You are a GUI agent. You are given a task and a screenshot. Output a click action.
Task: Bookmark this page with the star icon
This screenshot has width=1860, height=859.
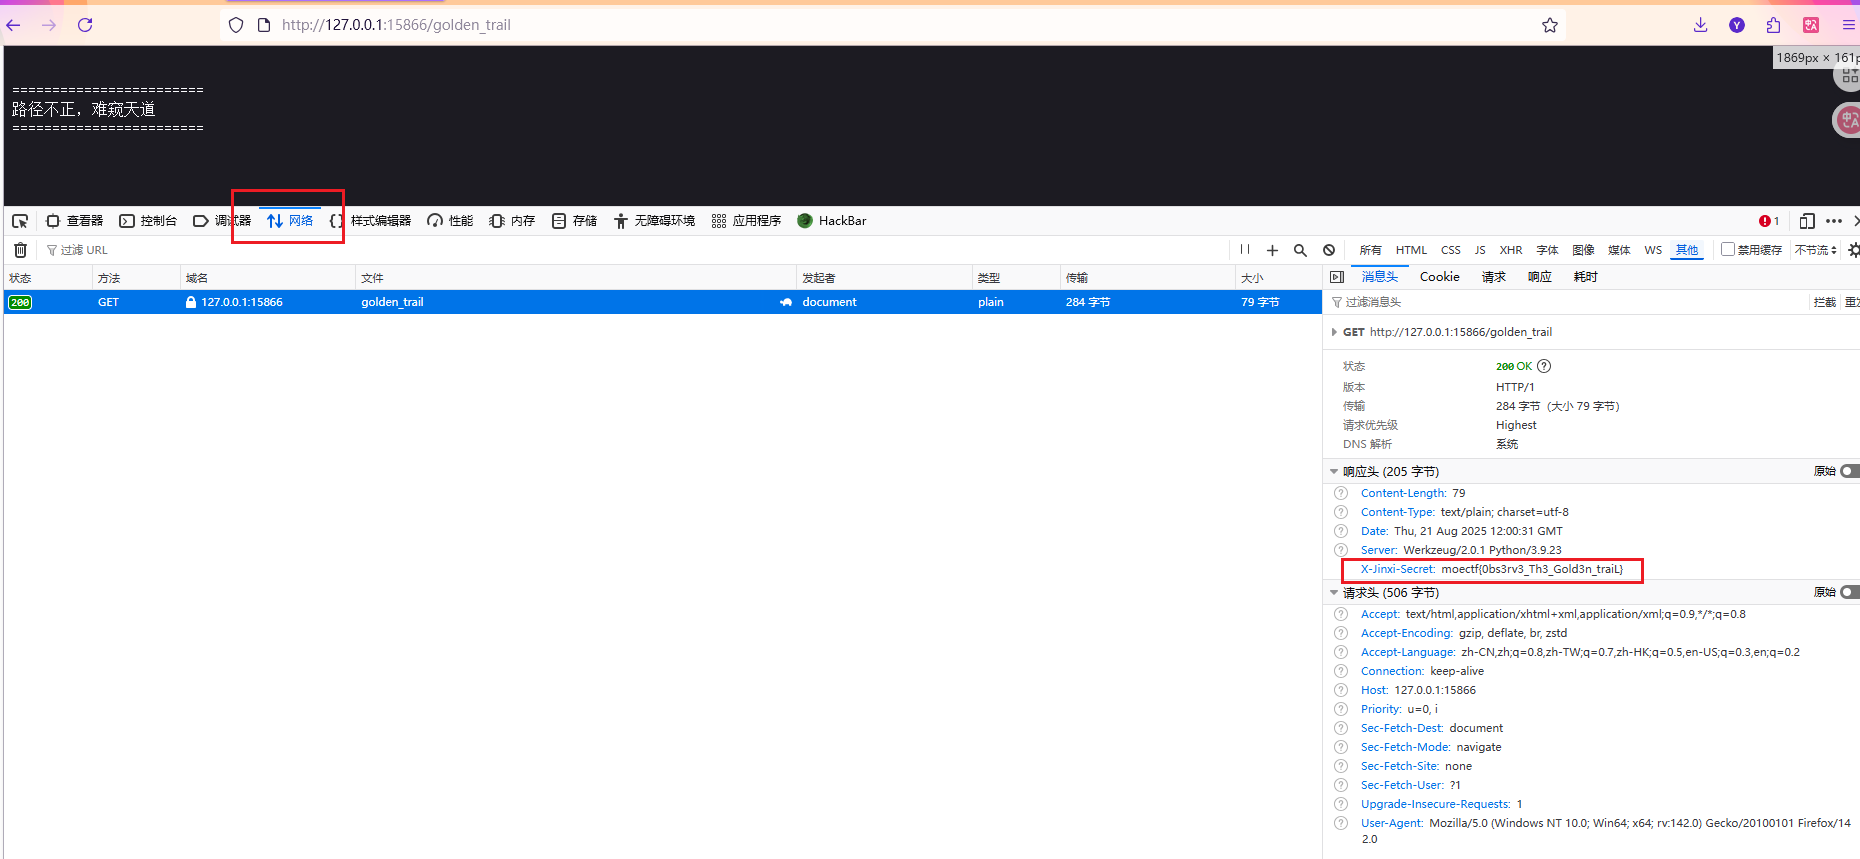click(1549, 25)
